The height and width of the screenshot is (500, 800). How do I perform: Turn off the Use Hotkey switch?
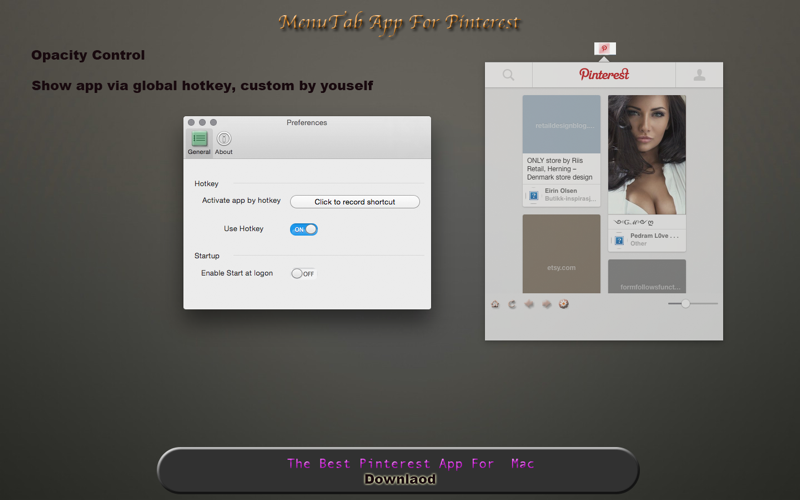tap(304, 229)
